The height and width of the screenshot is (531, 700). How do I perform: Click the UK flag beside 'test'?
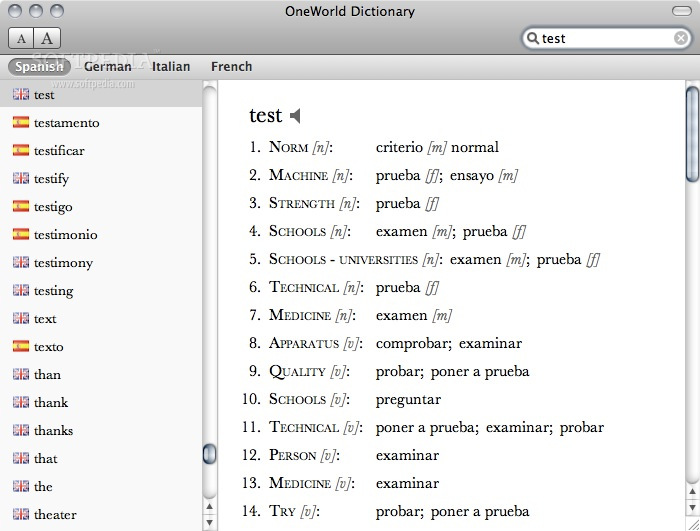[x=21, y=94]
